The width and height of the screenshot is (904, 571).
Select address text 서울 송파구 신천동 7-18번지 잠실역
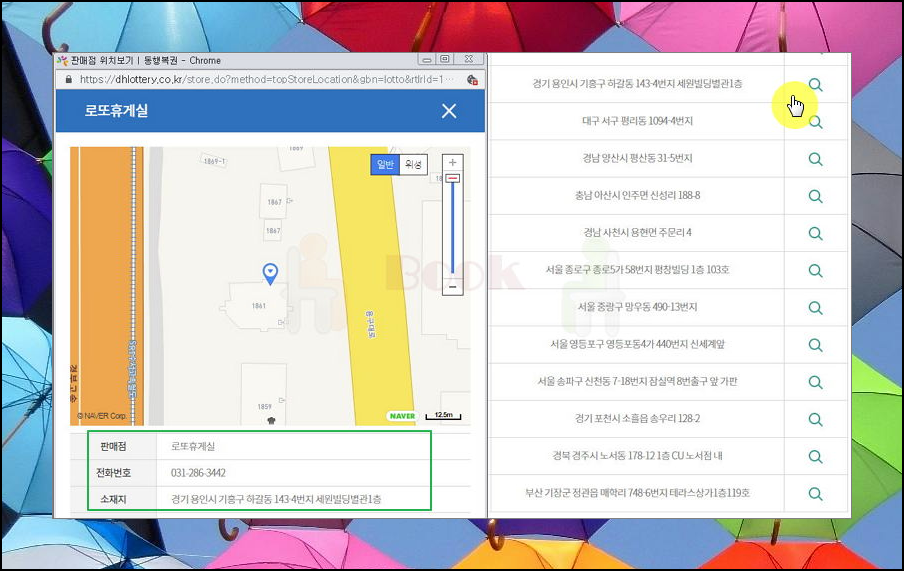tap(637, 381)
